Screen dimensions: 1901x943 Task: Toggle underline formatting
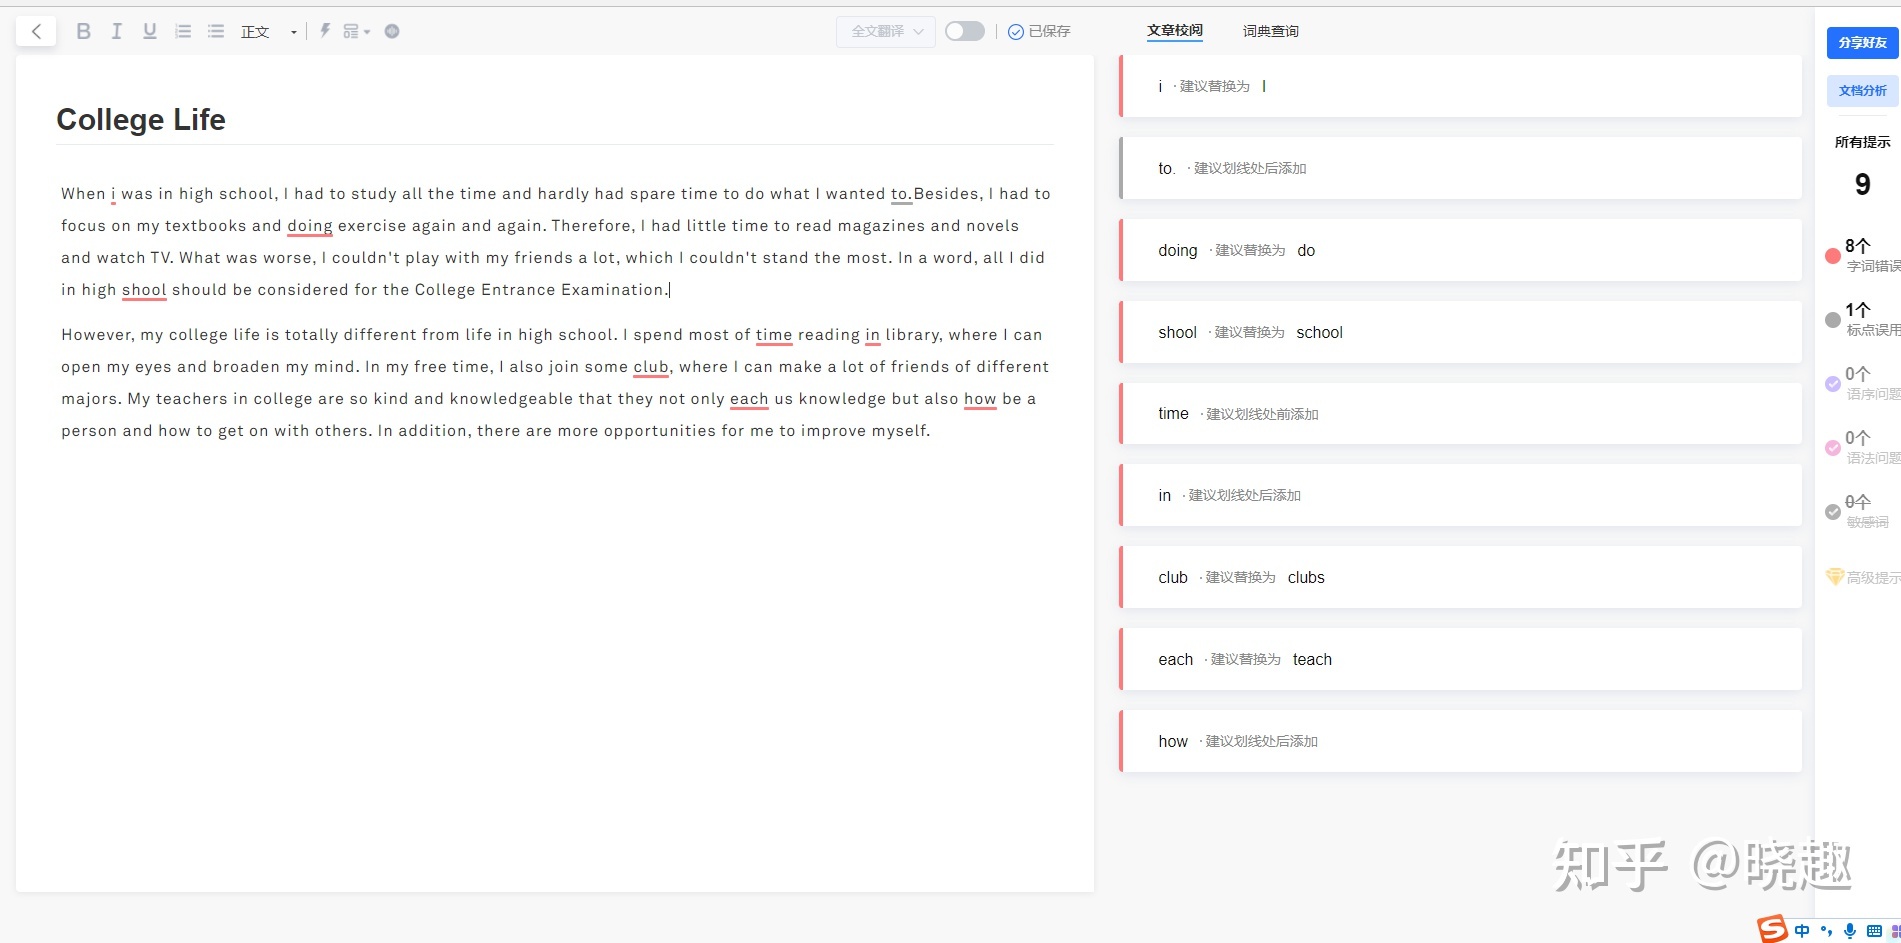point(150,31)
